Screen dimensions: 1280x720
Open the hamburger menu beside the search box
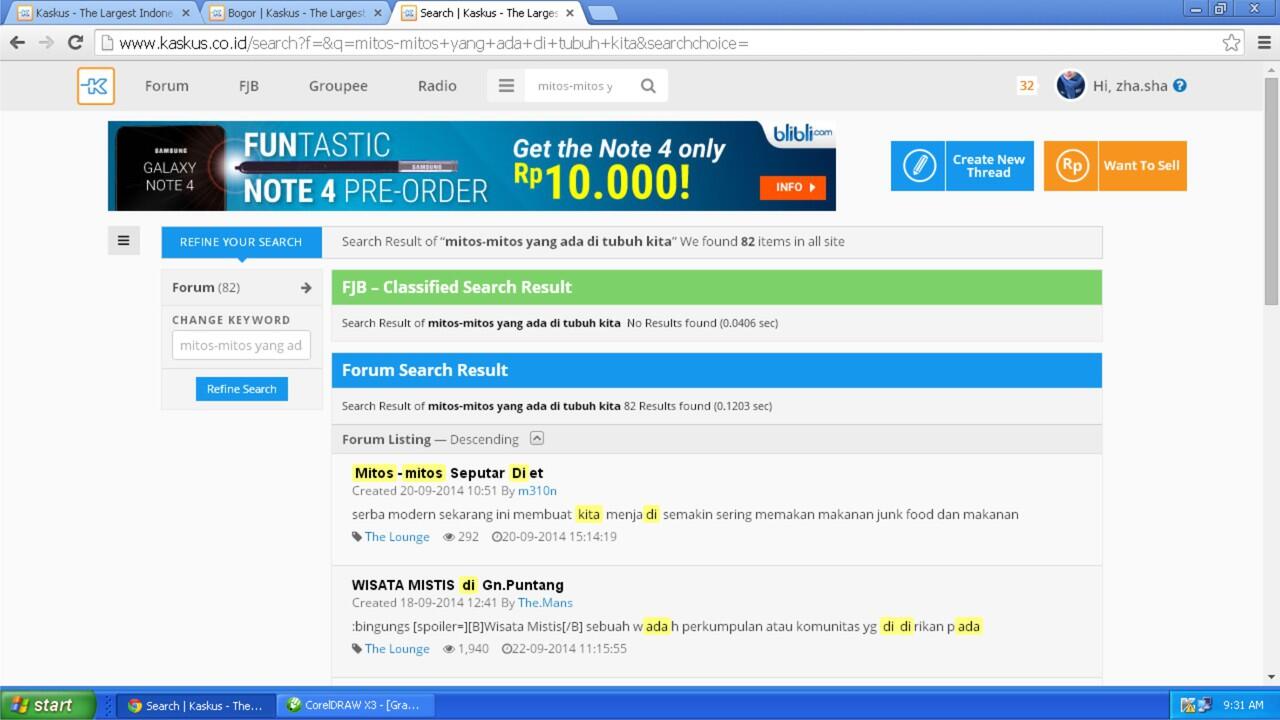(506, 86)
